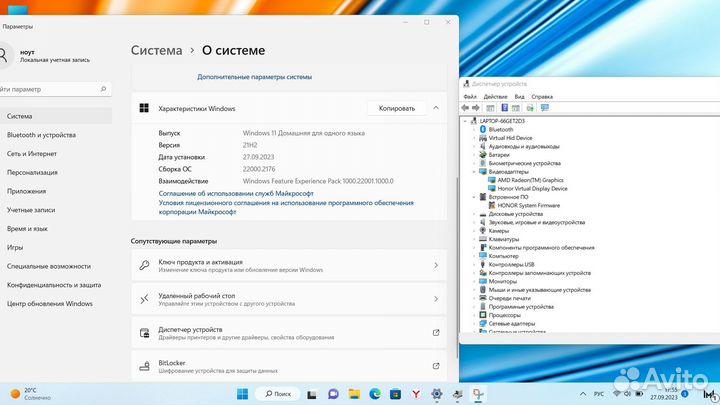Open the Действие menu in Device Manager
The image size is (720, 405).
pos(495,97)
